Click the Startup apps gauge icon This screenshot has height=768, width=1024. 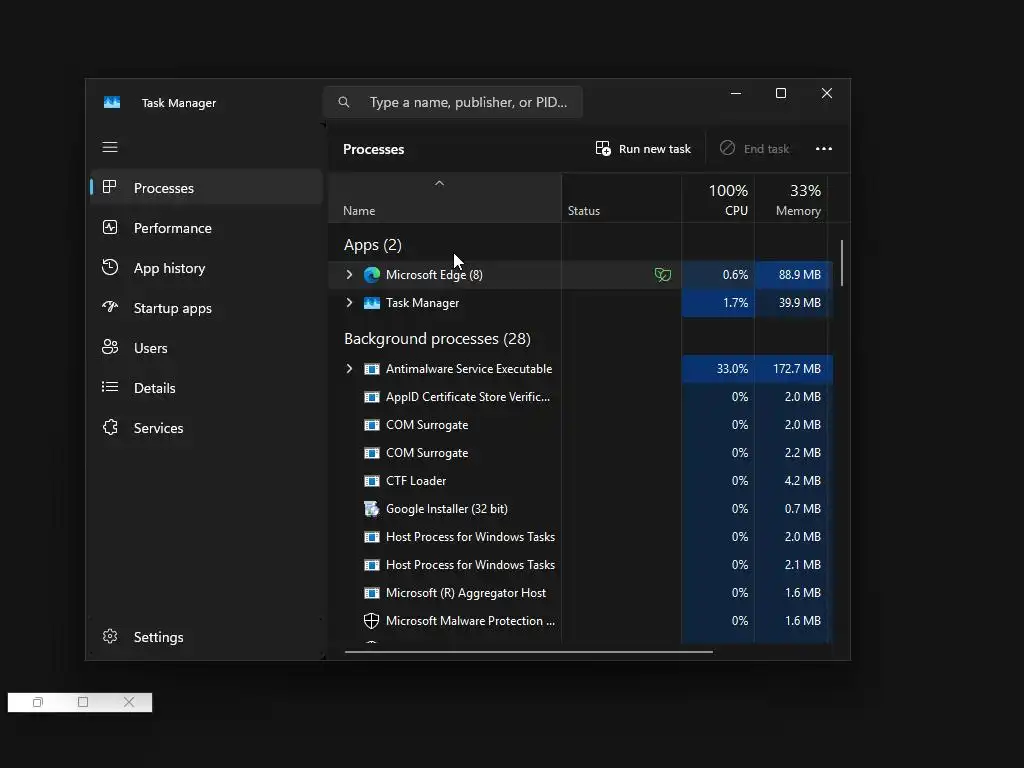[110, 307]
